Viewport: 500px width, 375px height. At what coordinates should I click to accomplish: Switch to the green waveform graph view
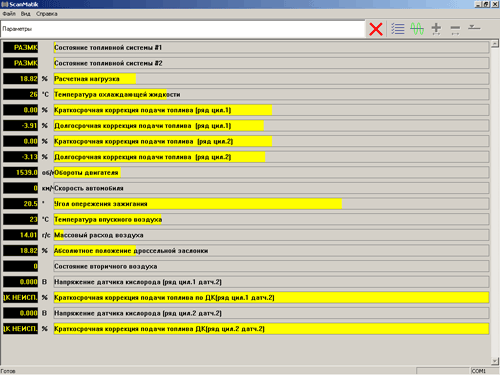[417, 29]
